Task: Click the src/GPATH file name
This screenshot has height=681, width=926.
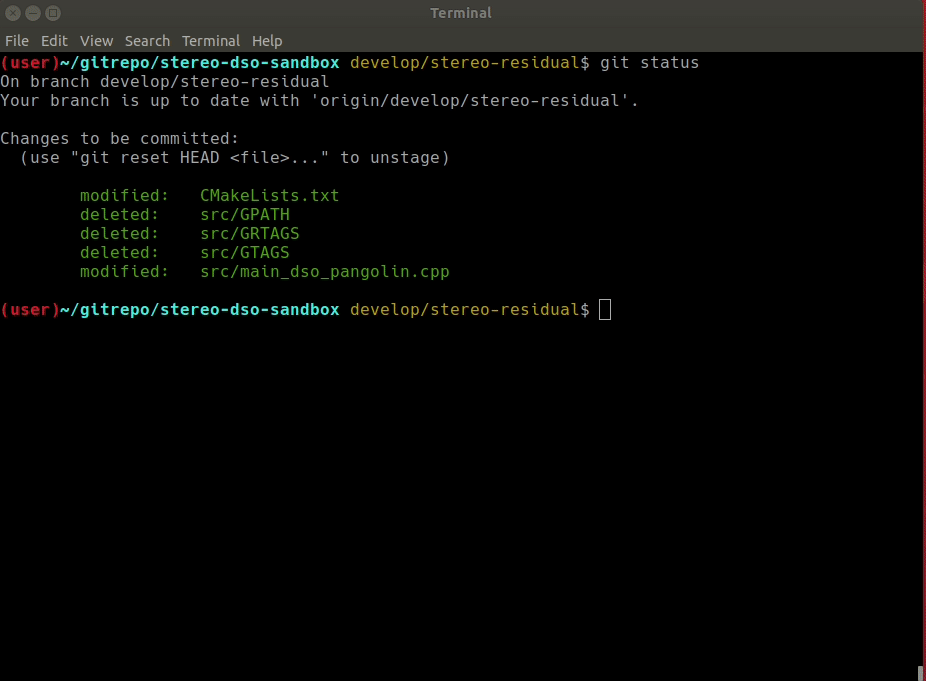Action: point(244,214)
